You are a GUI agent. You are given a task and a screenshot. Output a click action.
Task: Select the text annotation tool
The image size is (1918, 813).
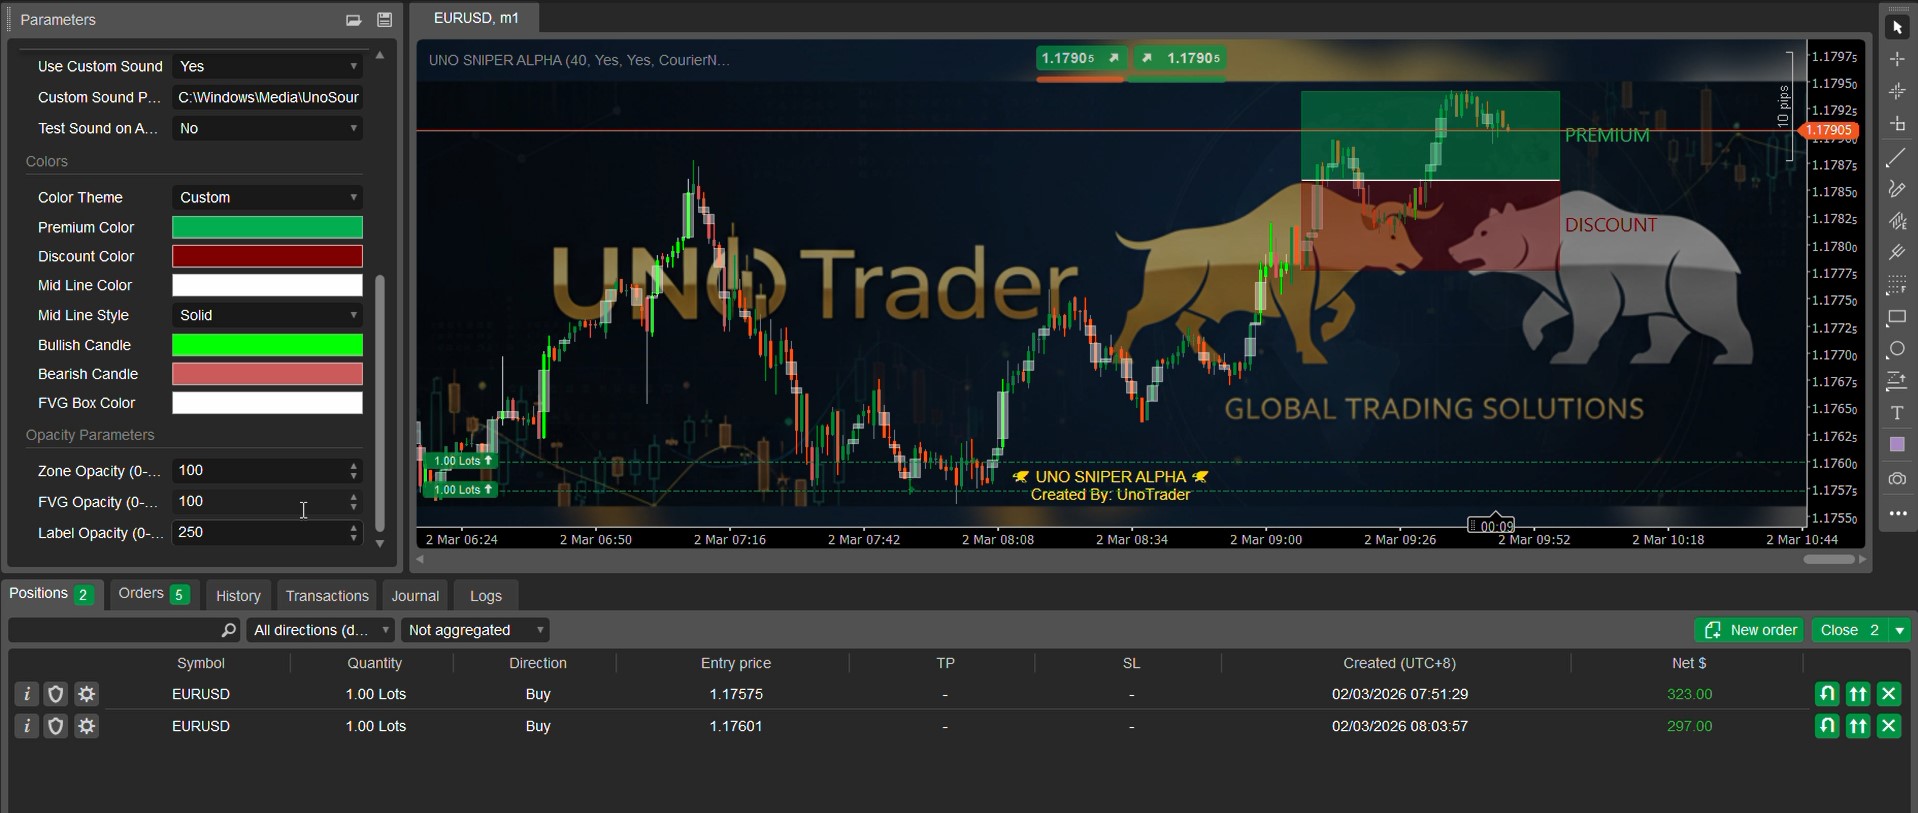1896,413
